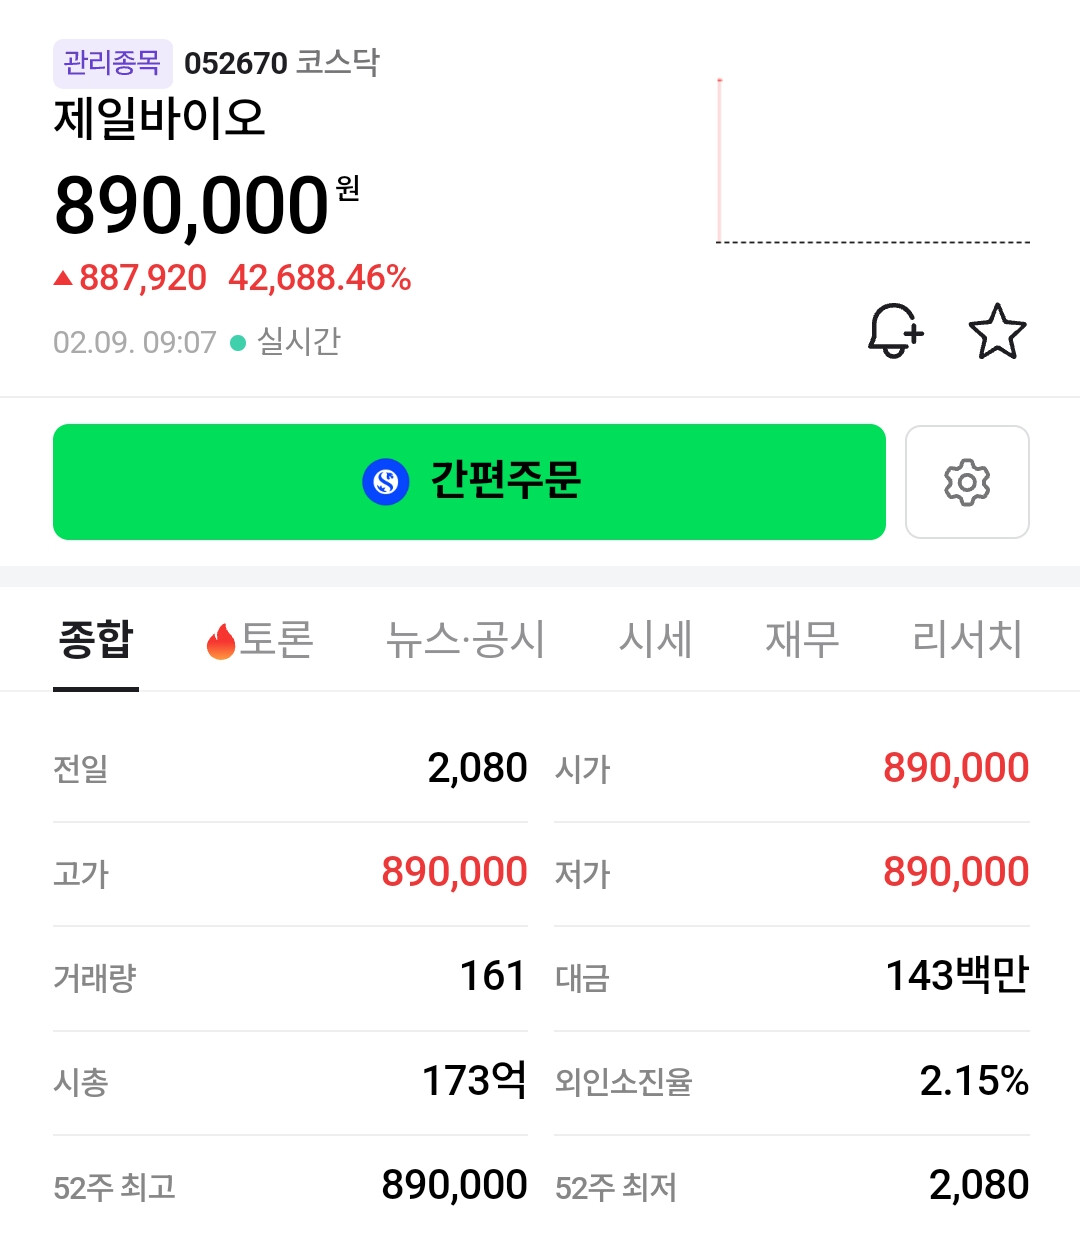Click the green 실시간 status indicator
Screen dimensions: 1080x1238
click(x=238, y=343)
